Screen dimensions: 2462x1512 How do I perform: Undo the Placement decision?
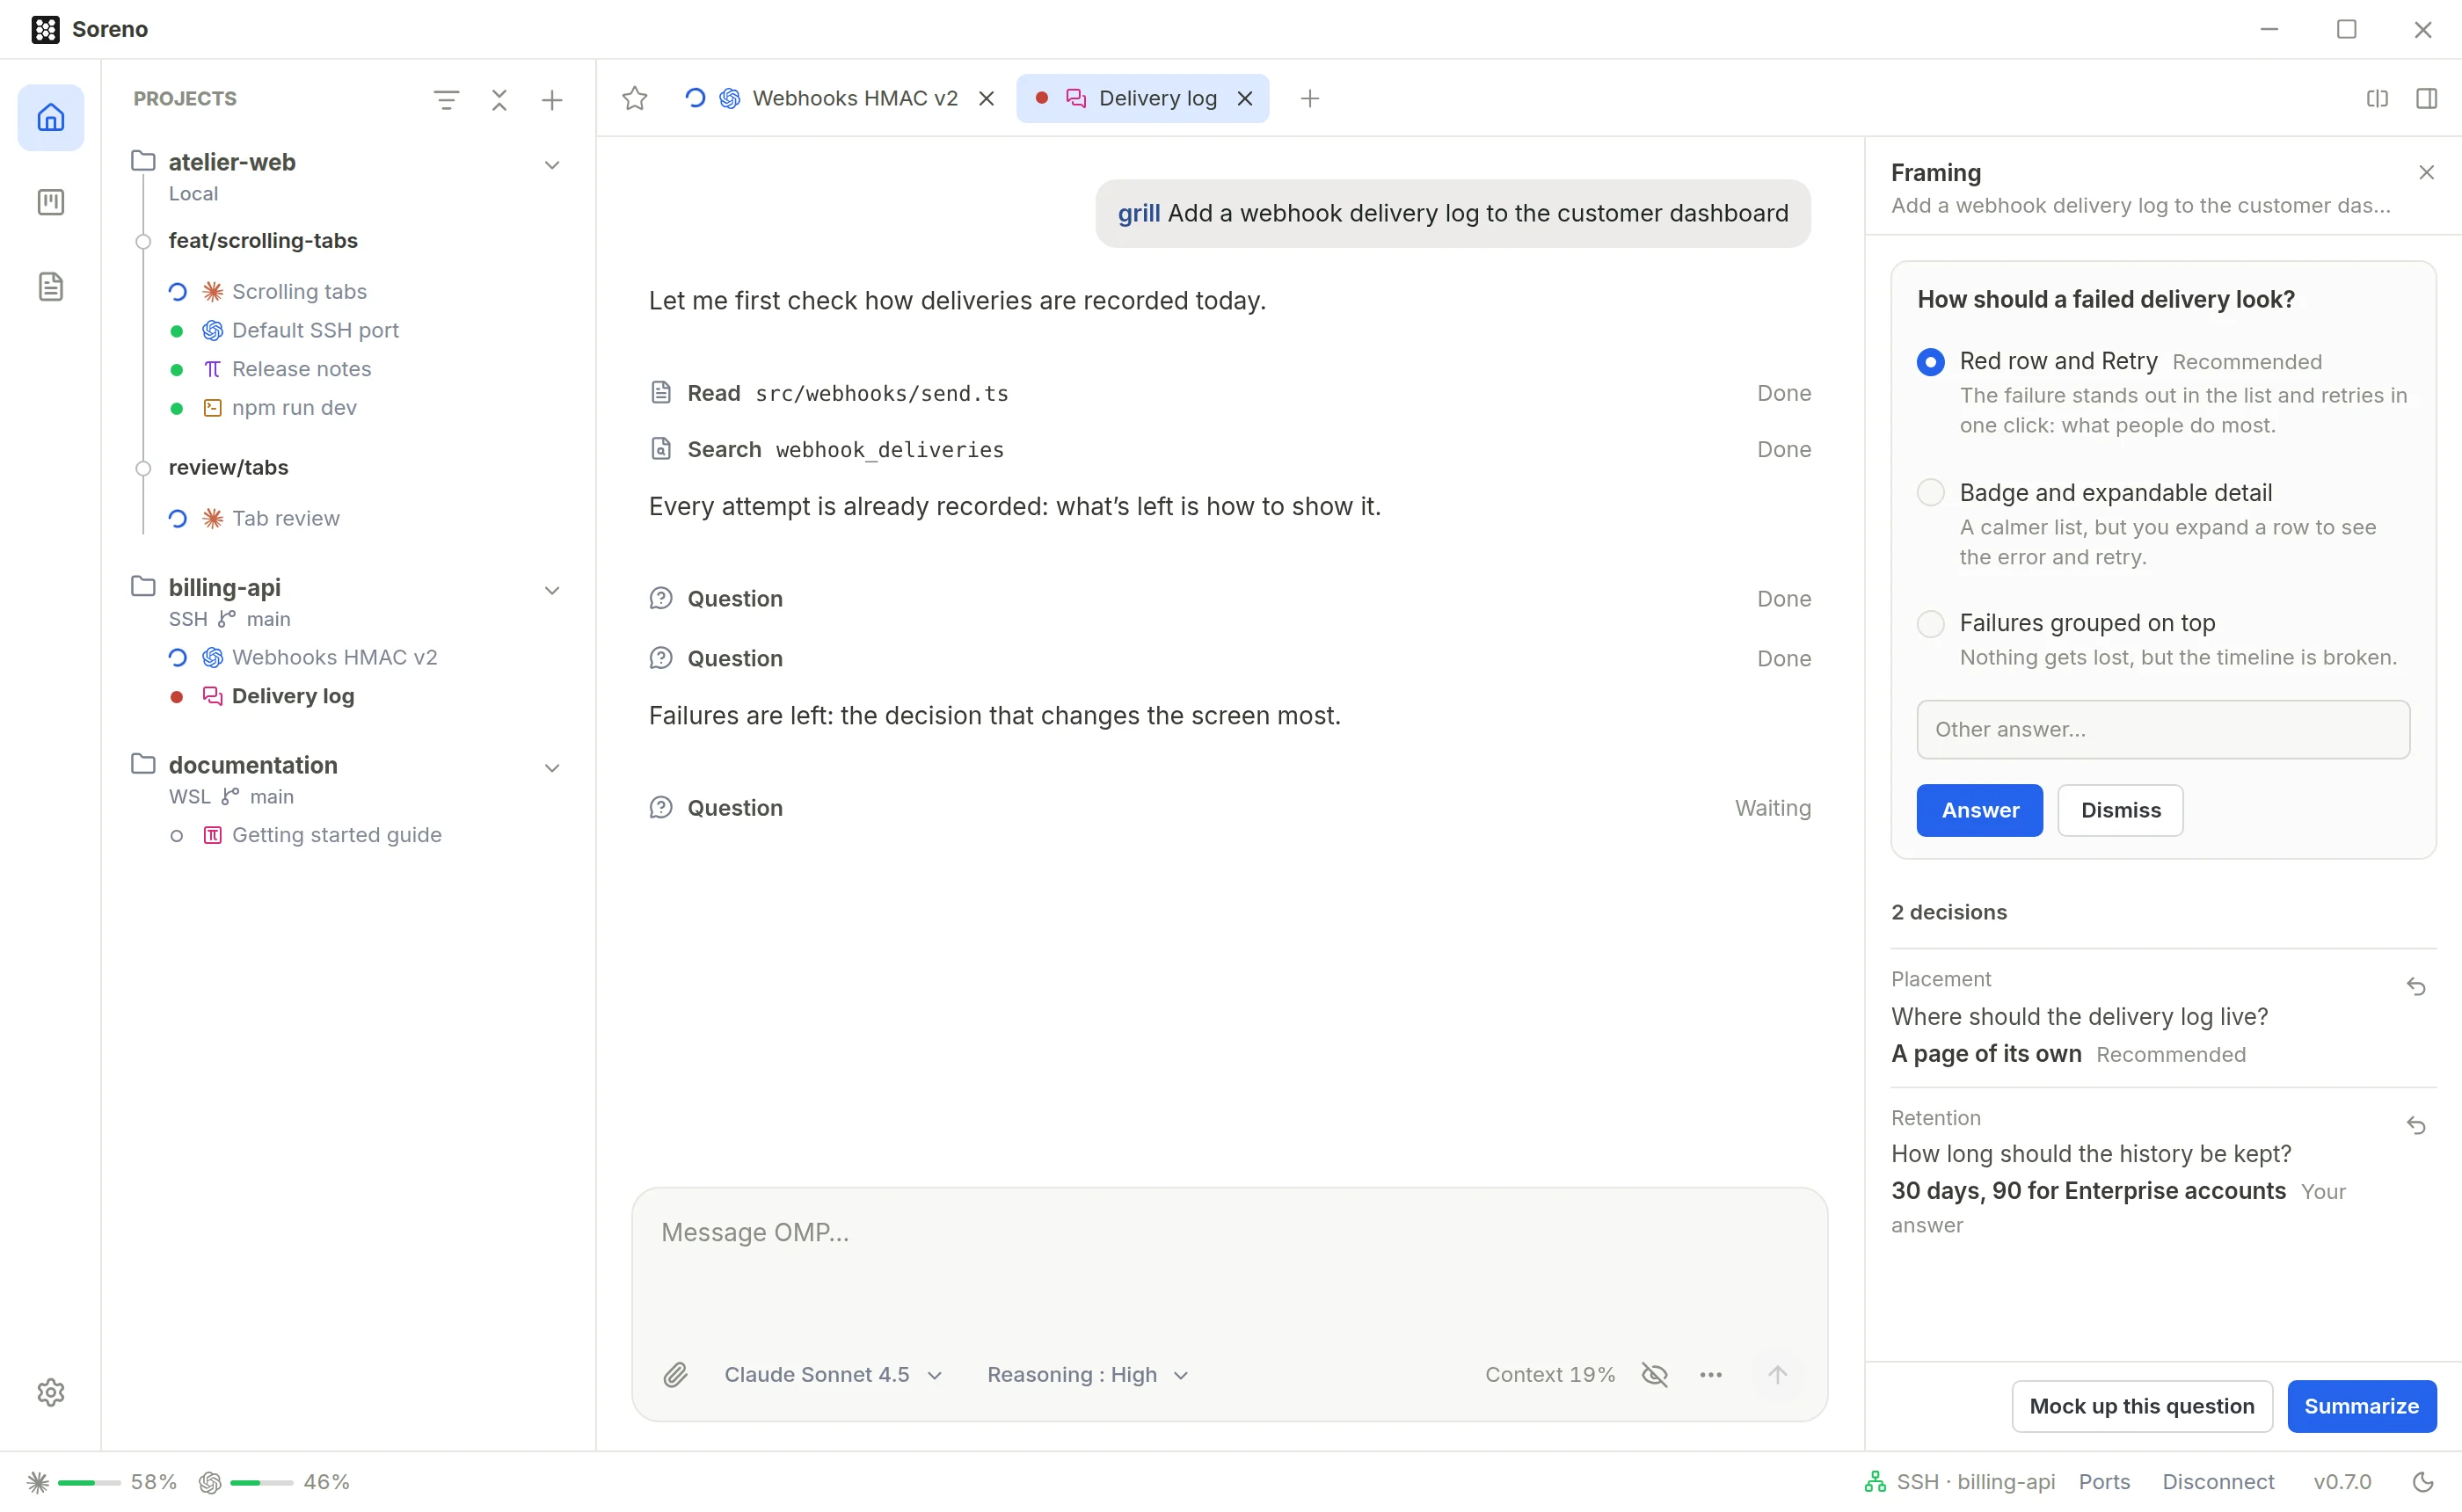pyautogui.click(x=2416, y=987)
